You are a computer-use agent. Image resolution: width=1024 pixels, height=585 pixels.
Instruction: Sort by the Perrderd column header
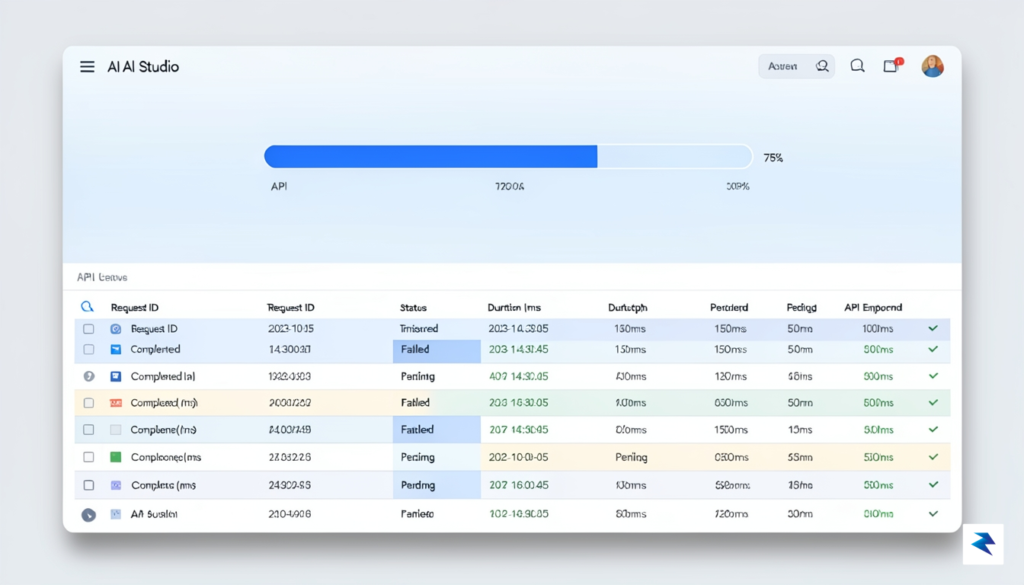click(x=729, y=308)
